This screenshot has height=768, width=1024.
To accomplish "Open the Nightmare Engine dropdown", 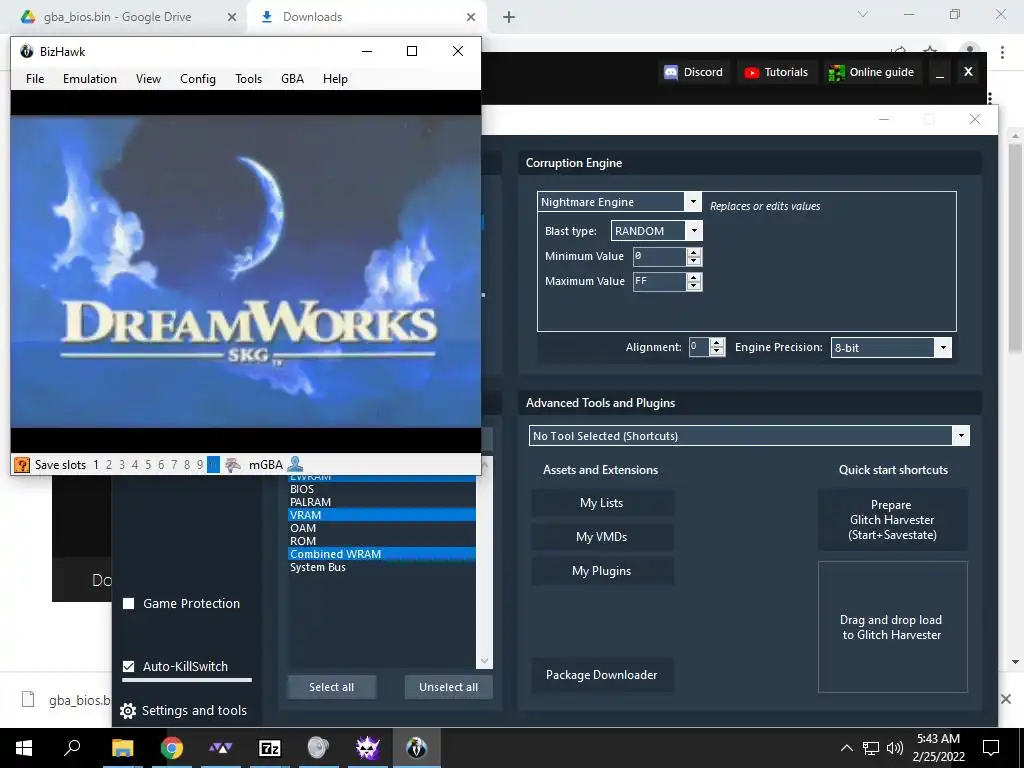I will (694, 202).
